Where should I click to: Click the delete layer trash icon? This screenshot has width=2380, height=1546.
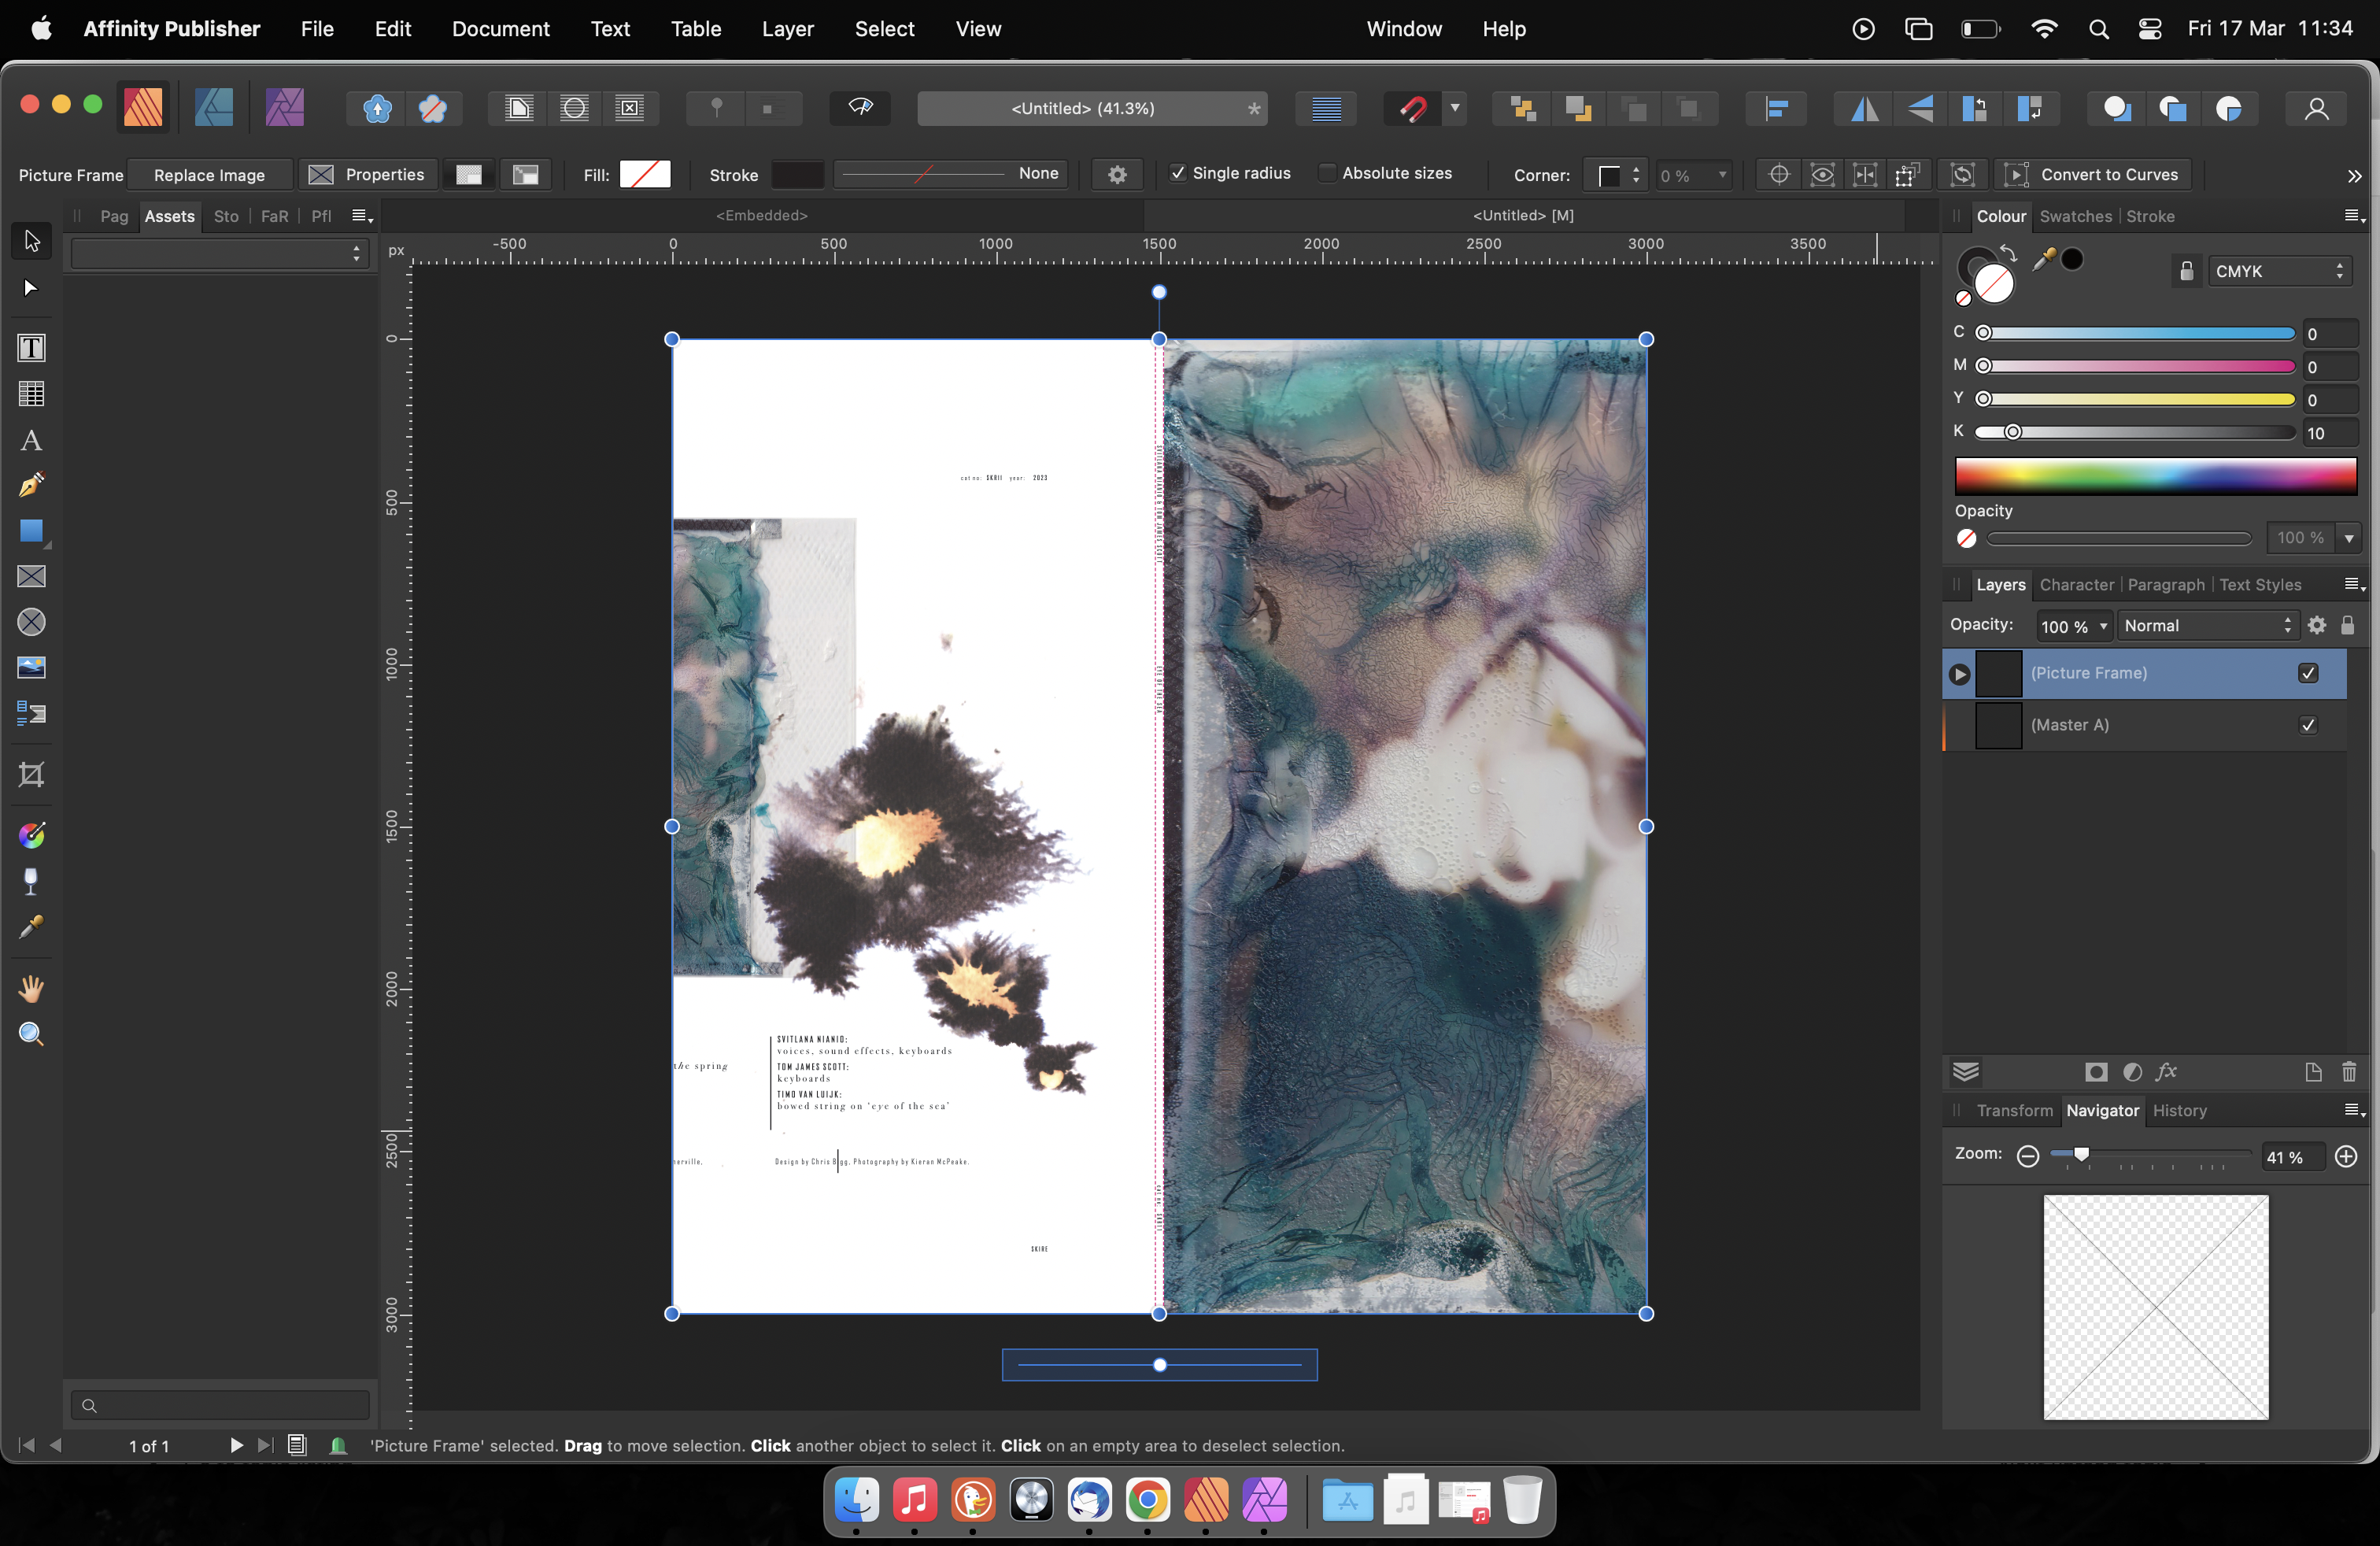(x=2349, y=1072)
